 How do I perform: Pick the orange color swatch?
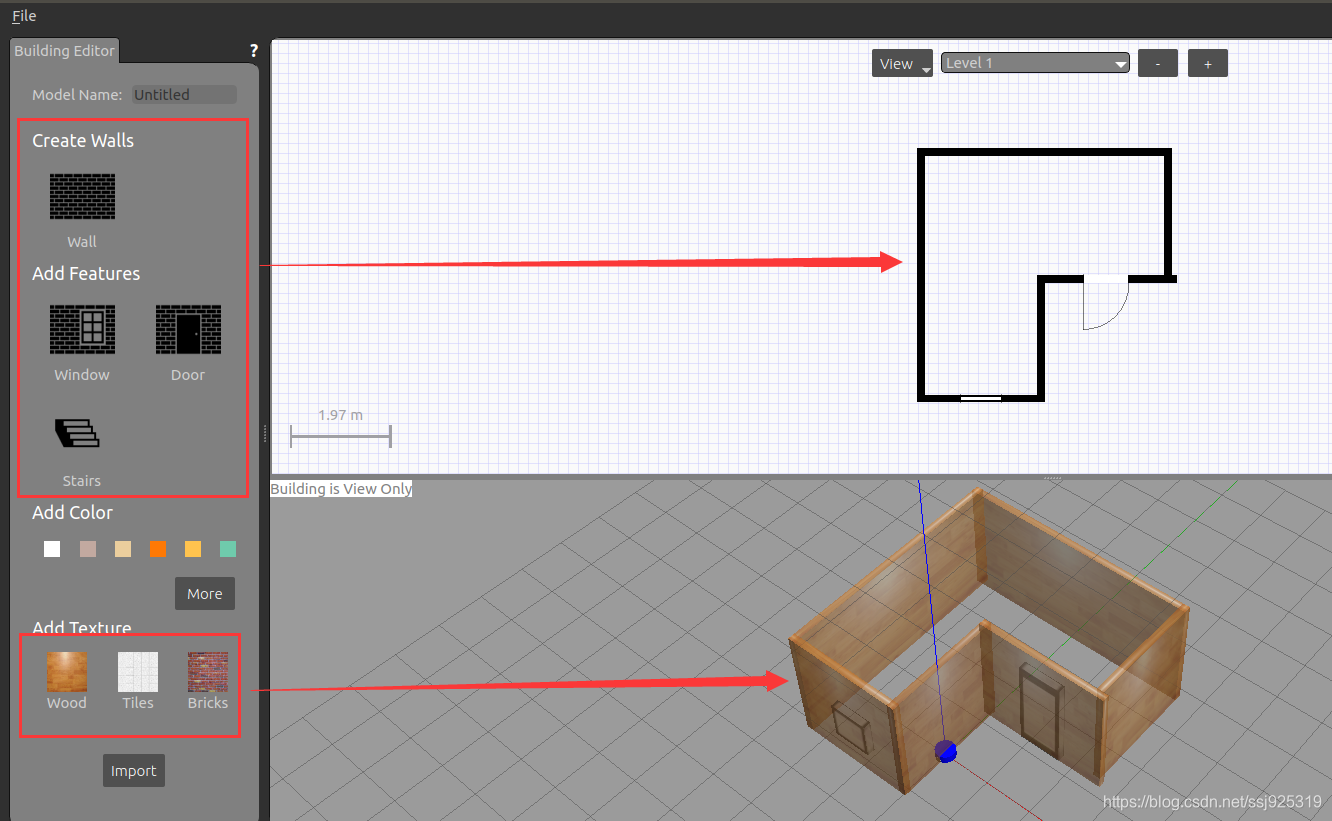click(158, 549)
